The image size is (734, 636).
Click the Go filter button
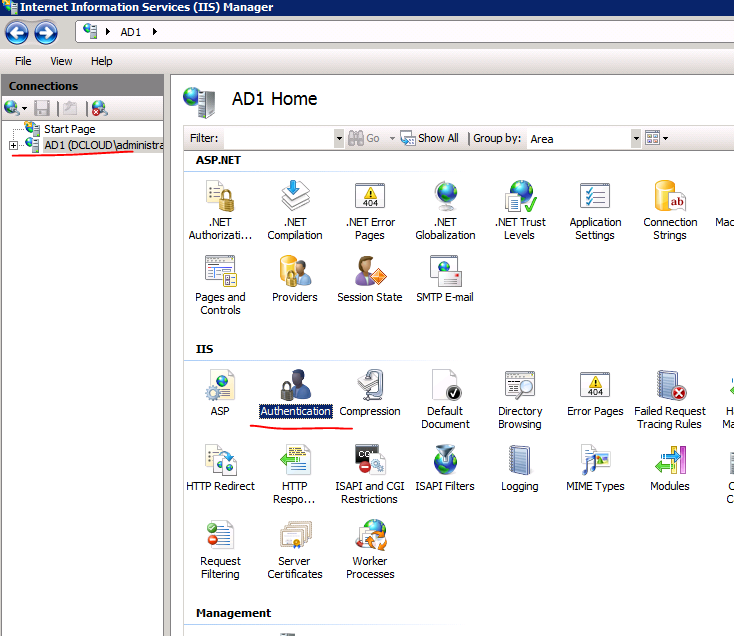click(364, 138)
